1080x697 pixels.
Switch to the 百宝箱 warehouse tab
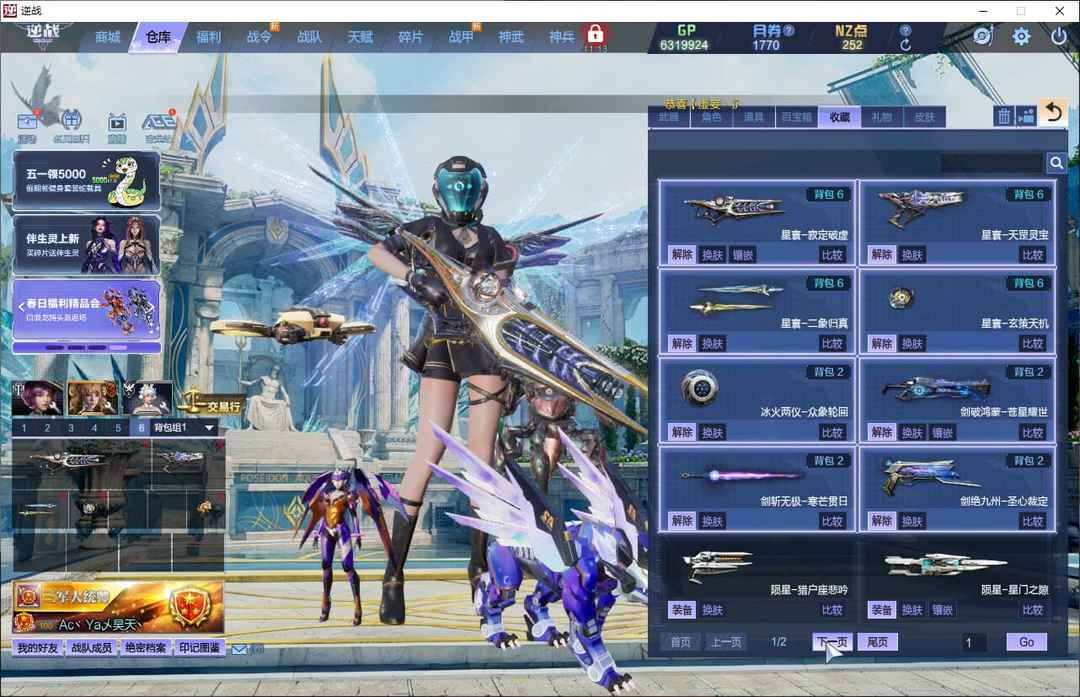click(x=796, y=117)
